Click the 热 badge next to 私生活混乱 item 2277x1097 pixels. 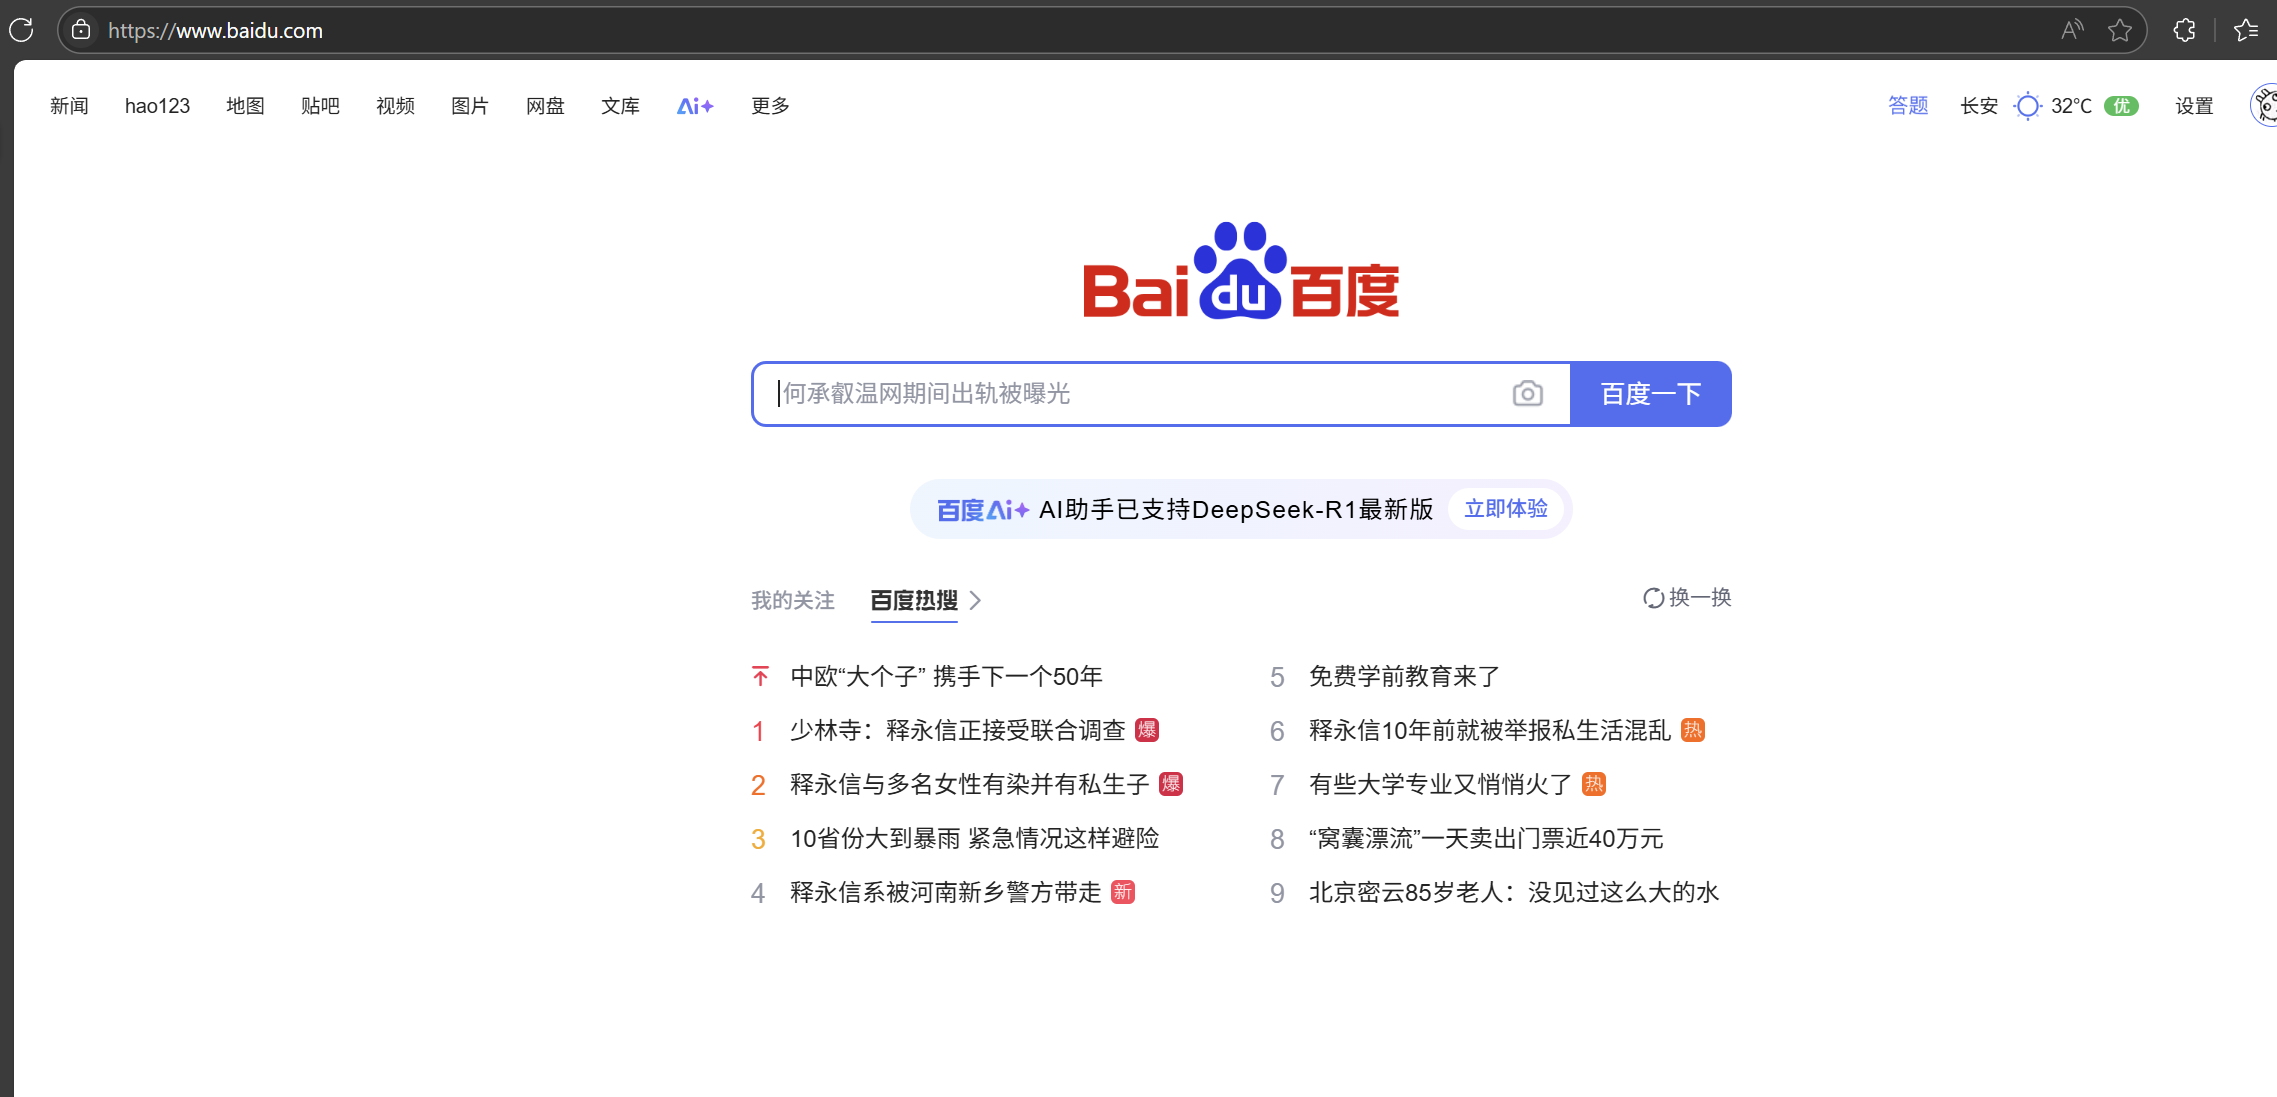pos(1693,730)
